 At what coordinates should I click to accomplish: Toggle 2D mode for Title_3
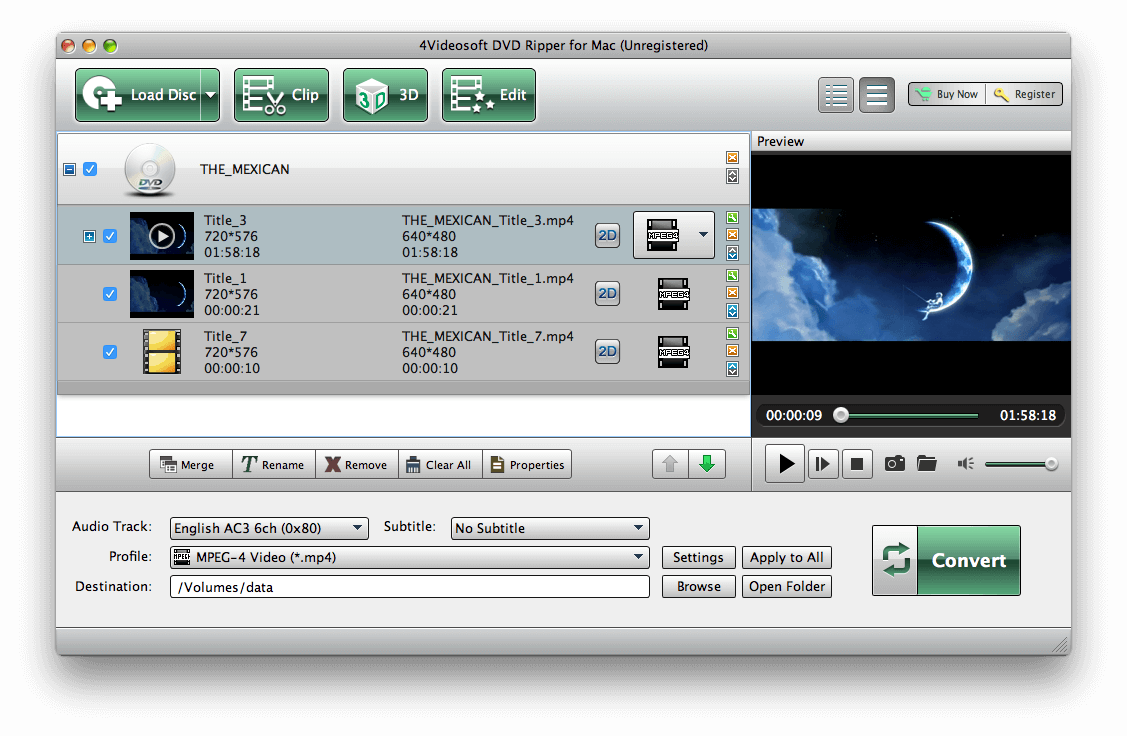click(607, 236)
